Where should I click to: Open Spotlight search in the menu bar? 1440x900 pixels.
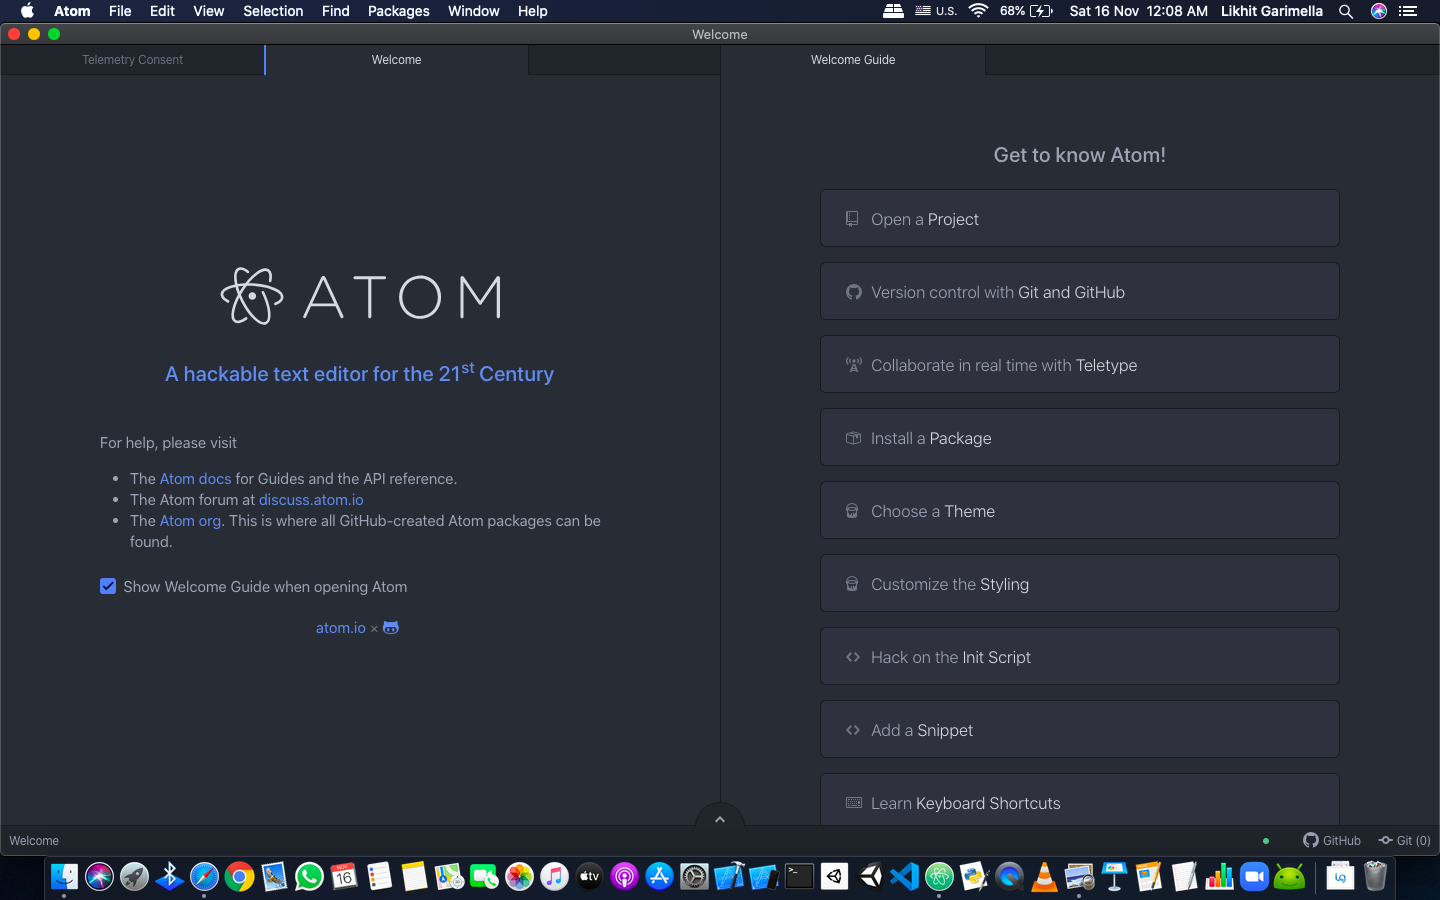click(x=1346, y=11)
